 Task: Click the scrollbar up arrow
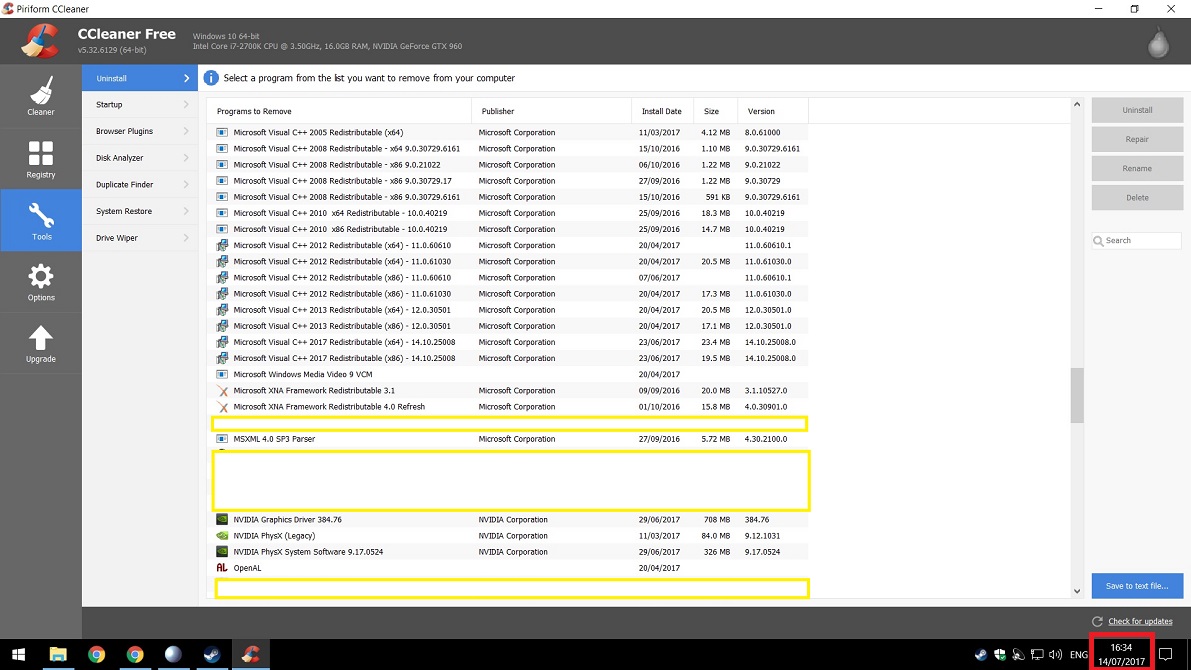tap(1077, 104)
